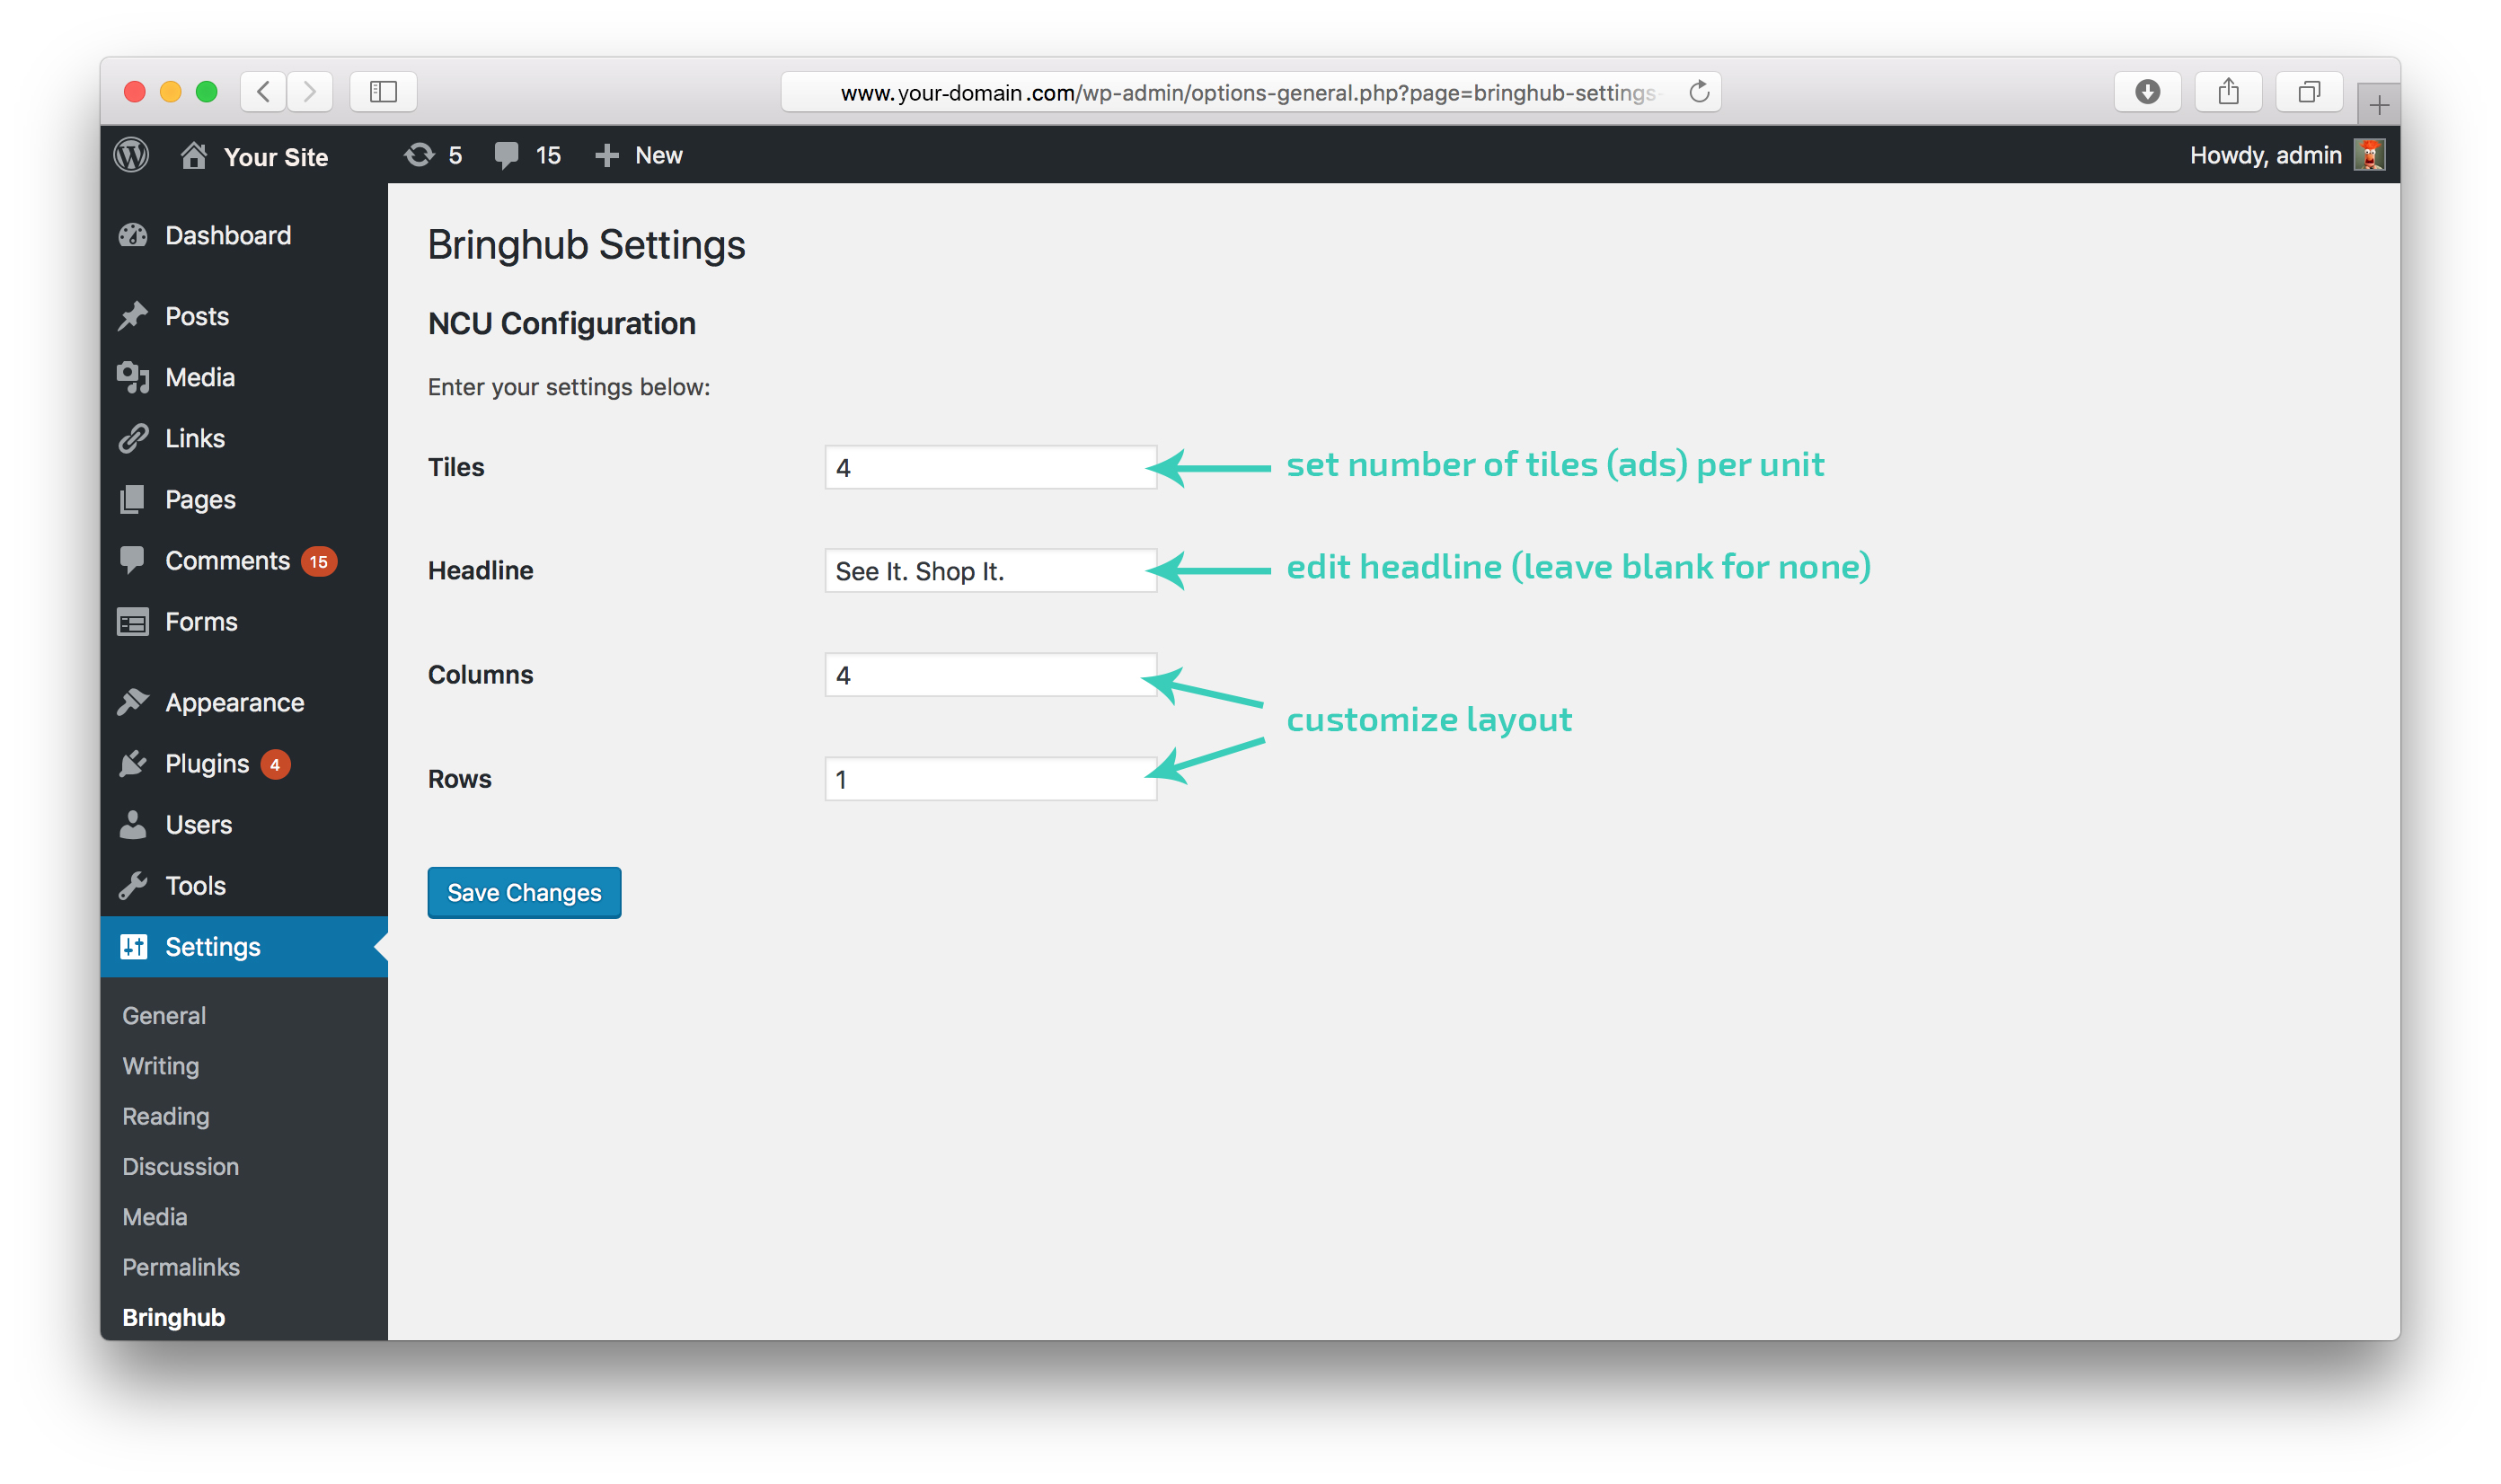This screenshot has width=2501, height=1484.
Task: Go to Appearance in the sidebar
Action: click(x=234, y=703)
